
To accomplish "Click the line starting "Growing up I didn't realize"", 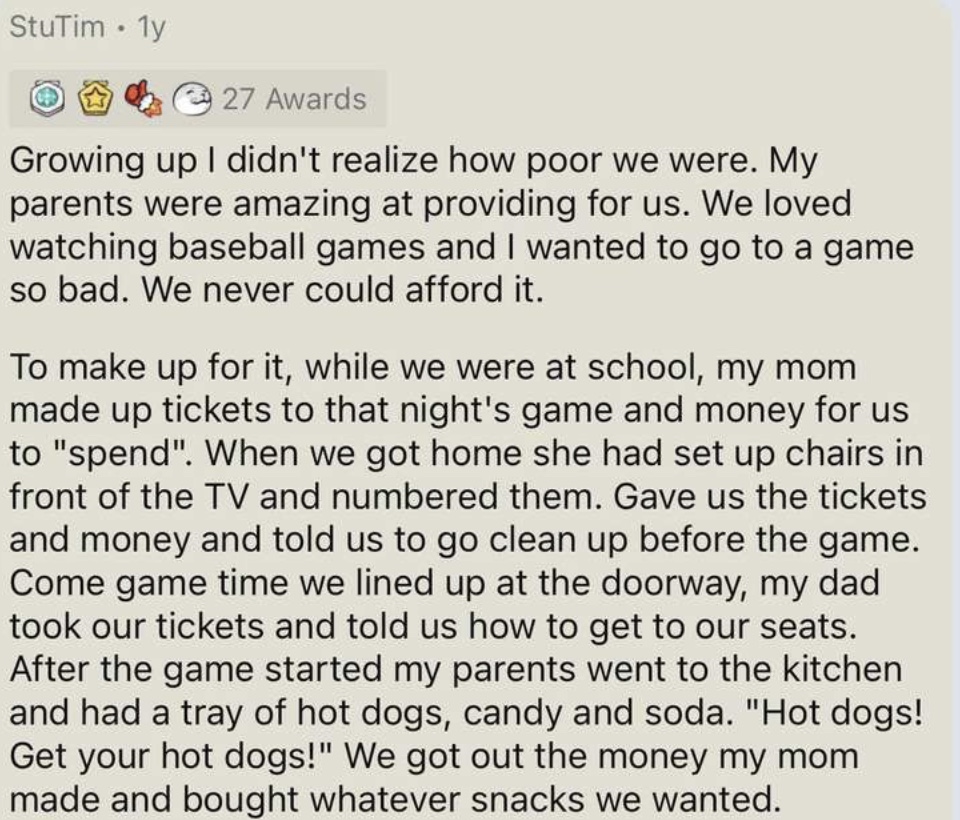I will (x=414, y=162).
